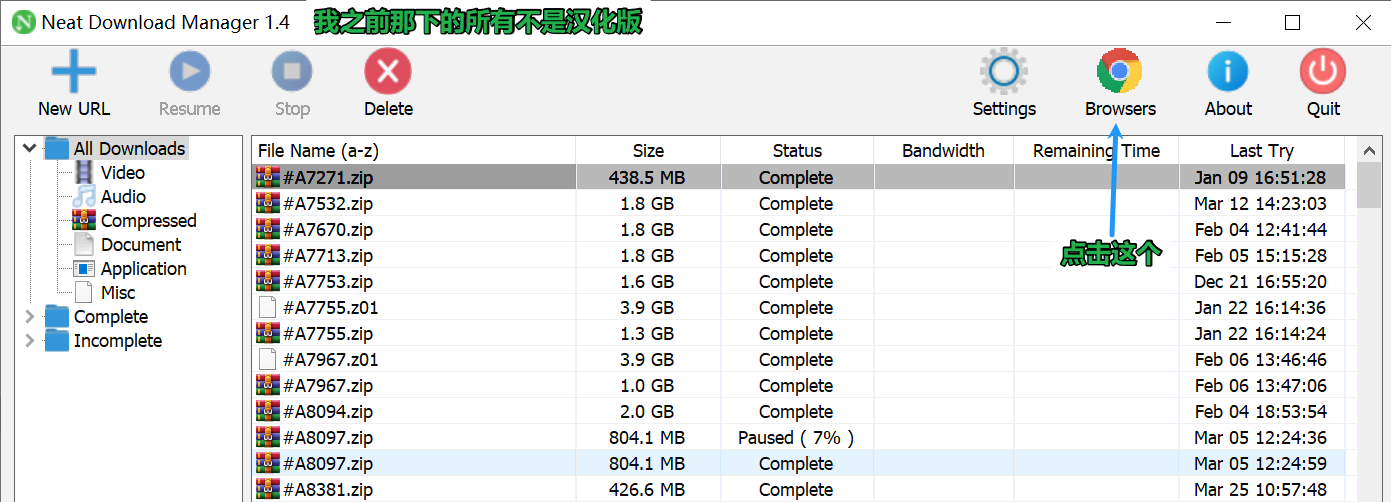Click the red Quit power icon
This screenshot has height=502, width=1391.
[x=1323, y=72]
